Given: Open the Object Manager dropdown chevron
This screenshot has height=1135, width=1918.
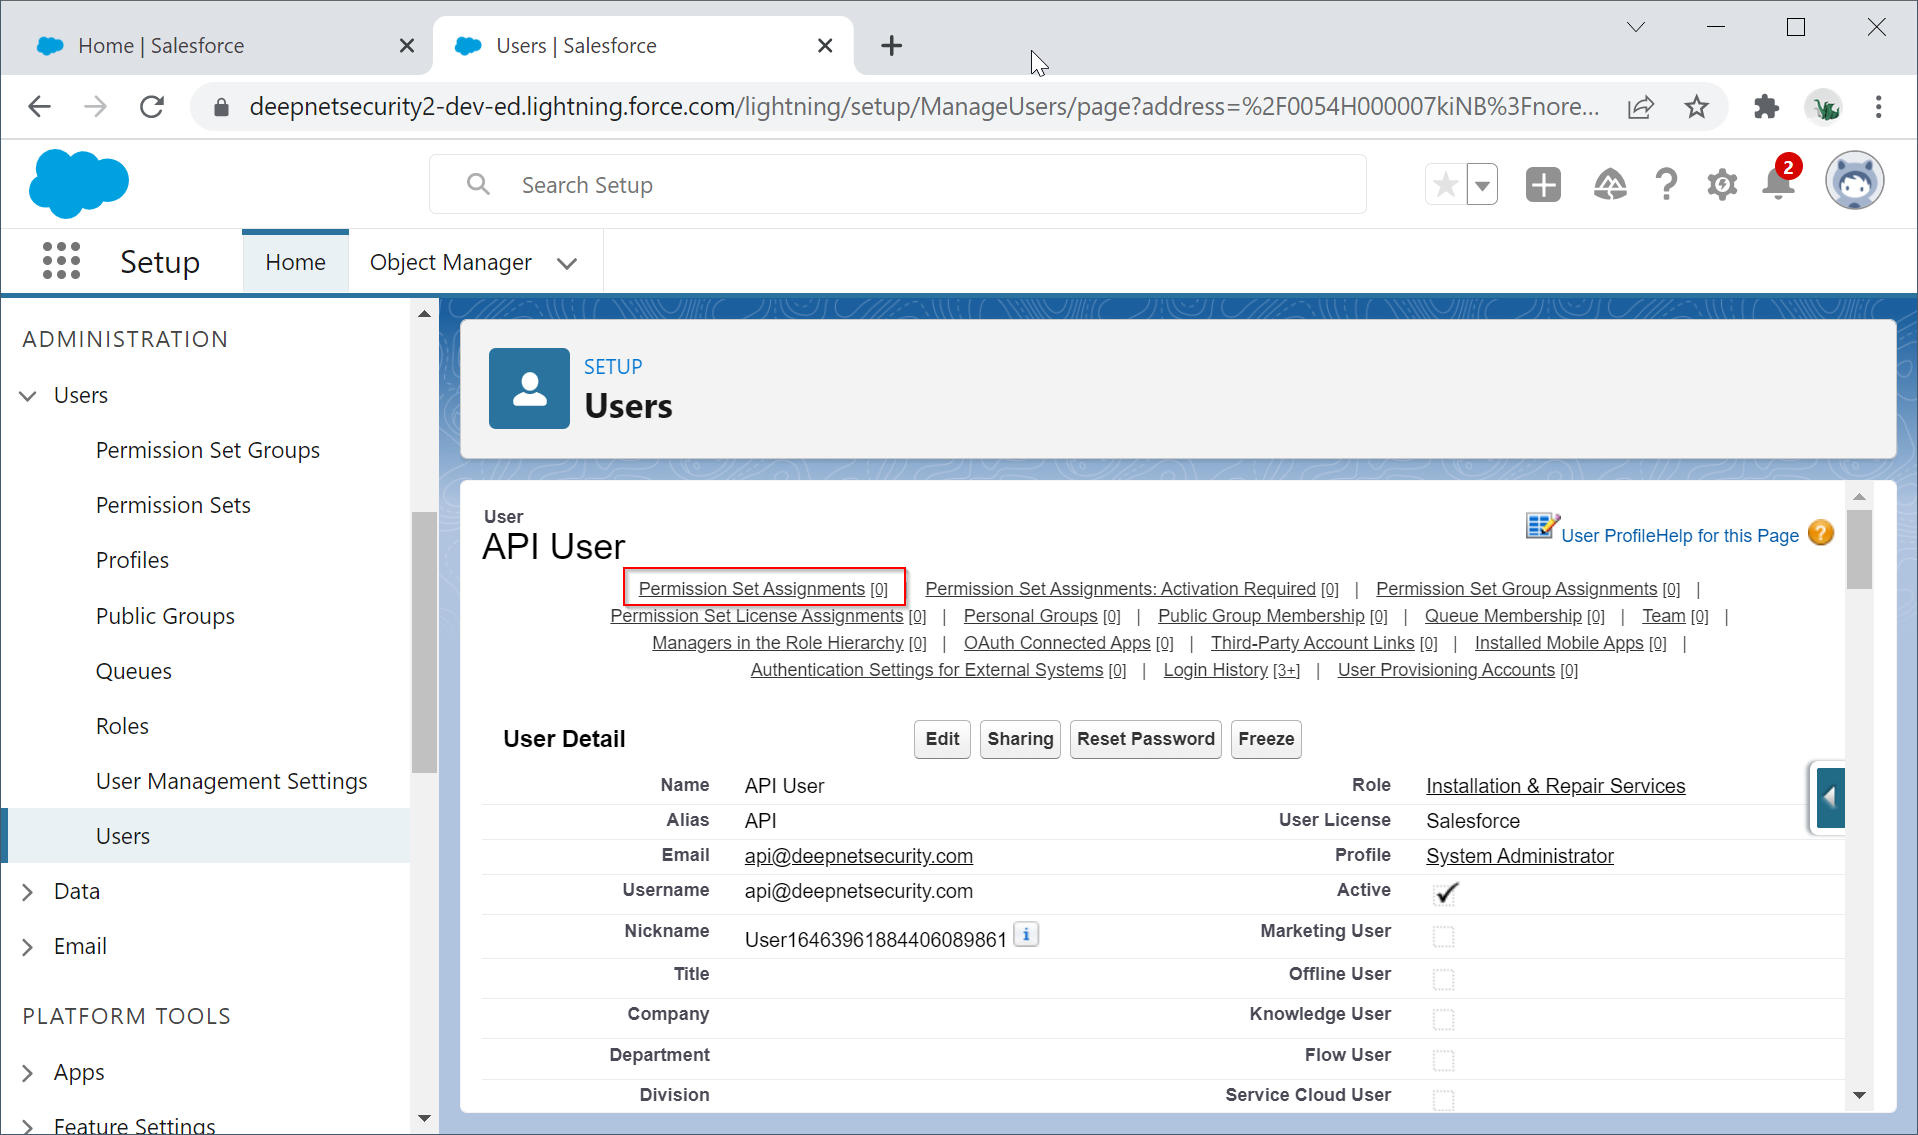Looking at the screenshot, I should coord(567,263).
